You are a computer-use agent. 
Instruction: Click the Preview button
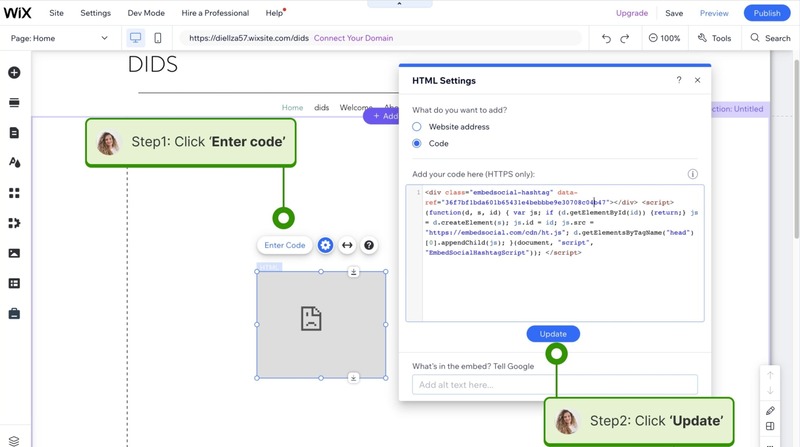point(714,13)
